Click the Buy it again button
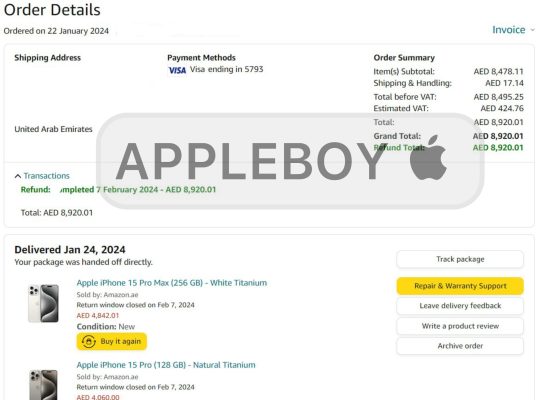This screenshot has height=400, width=538. click(x=112, y=341)
